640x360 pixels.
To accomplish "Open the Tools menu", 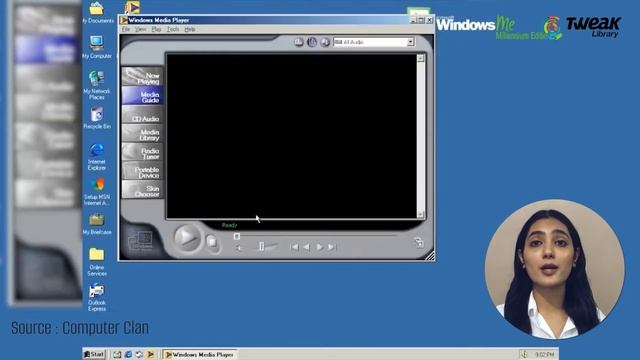I will coord(173,29).
